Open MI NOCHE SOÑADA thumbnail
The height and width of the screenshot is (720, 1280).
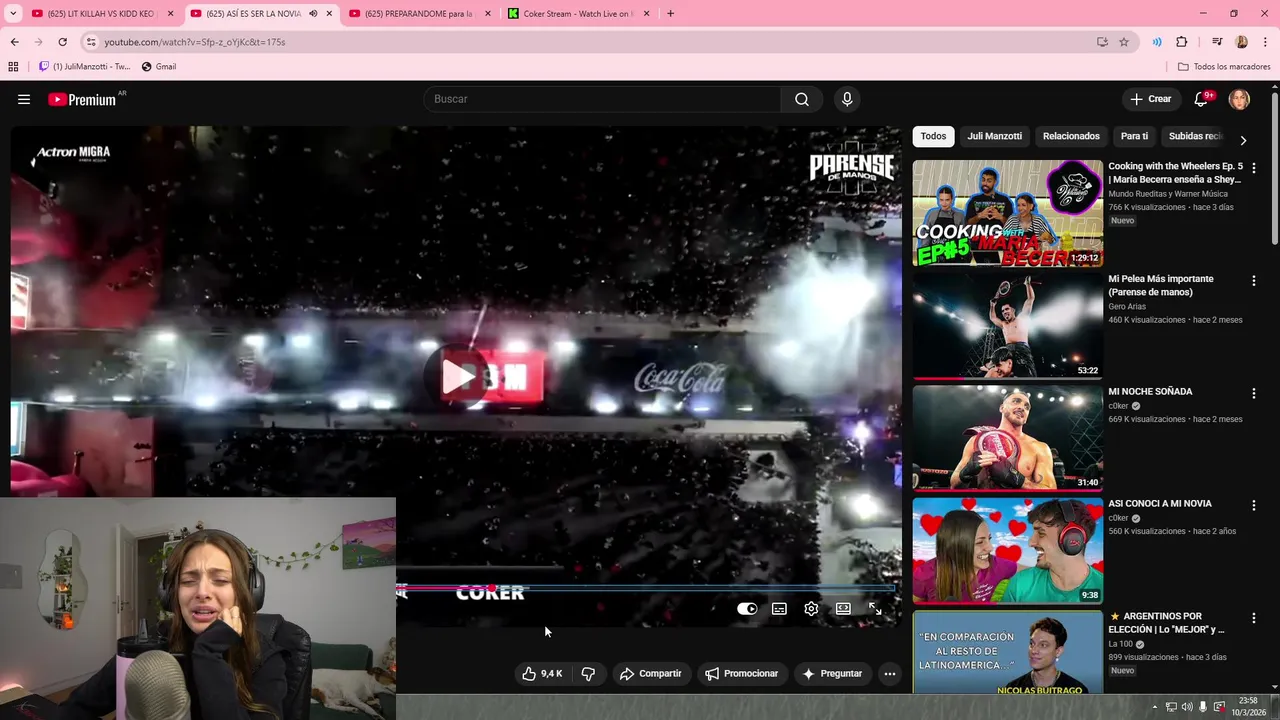[x=1007, y=438]
